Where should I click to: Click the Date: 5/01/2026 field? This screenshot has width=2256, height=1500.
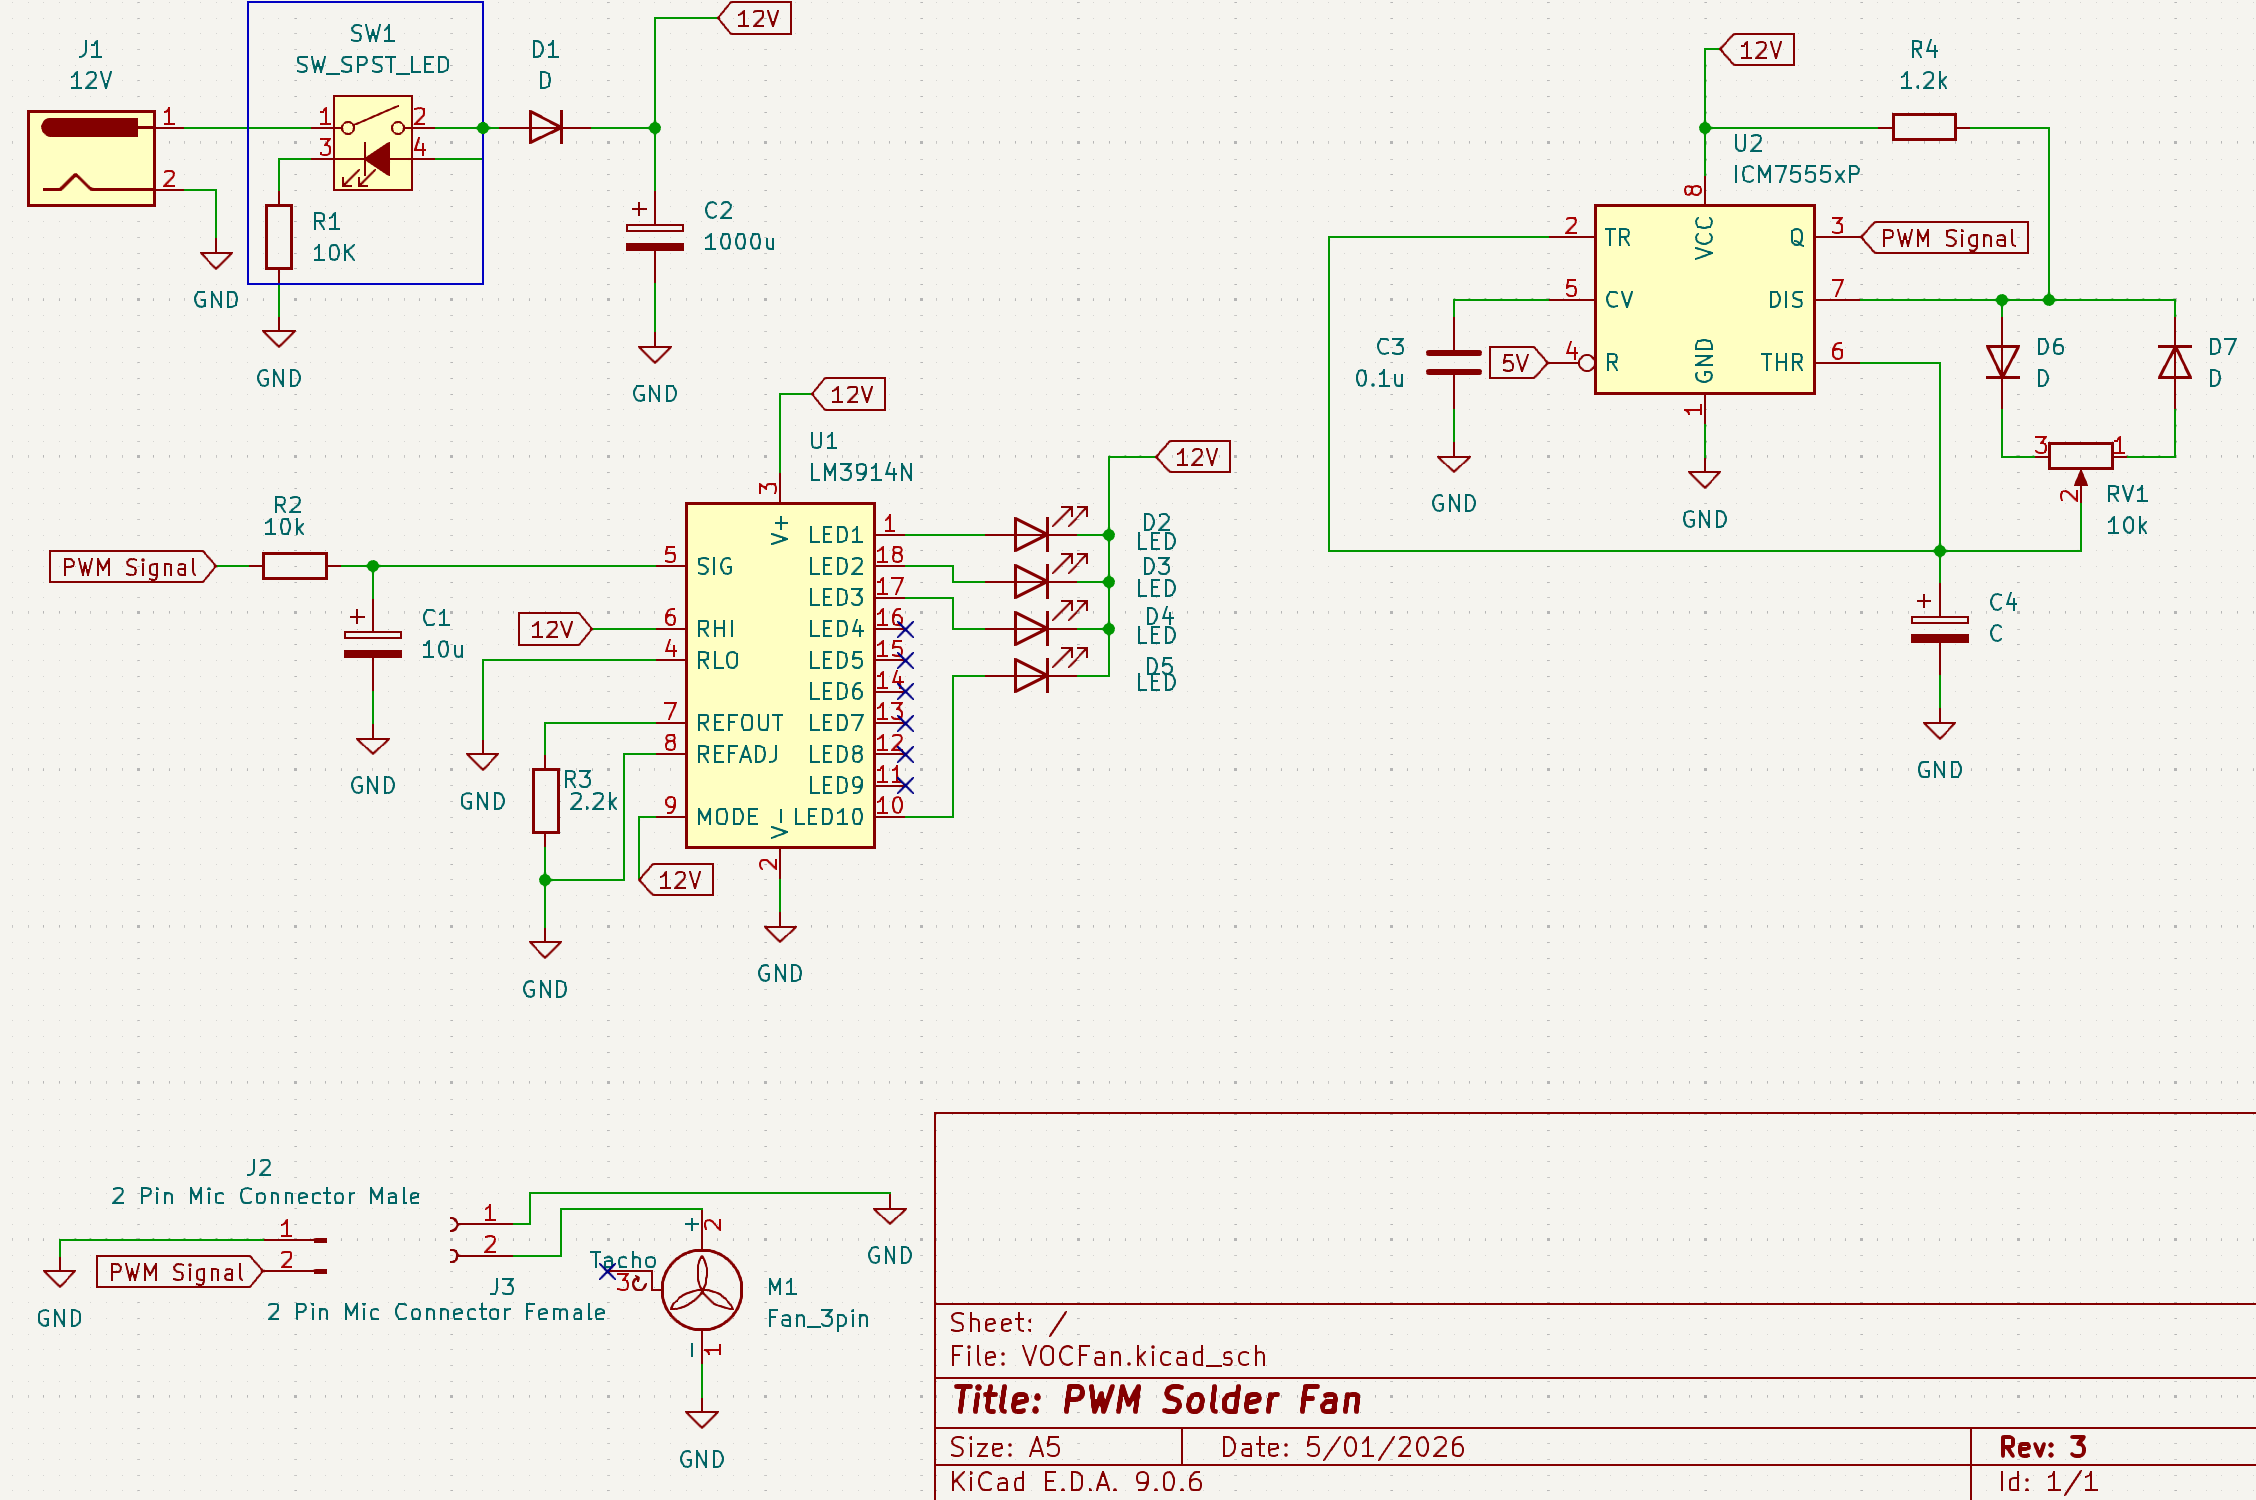(1342, 1447)
